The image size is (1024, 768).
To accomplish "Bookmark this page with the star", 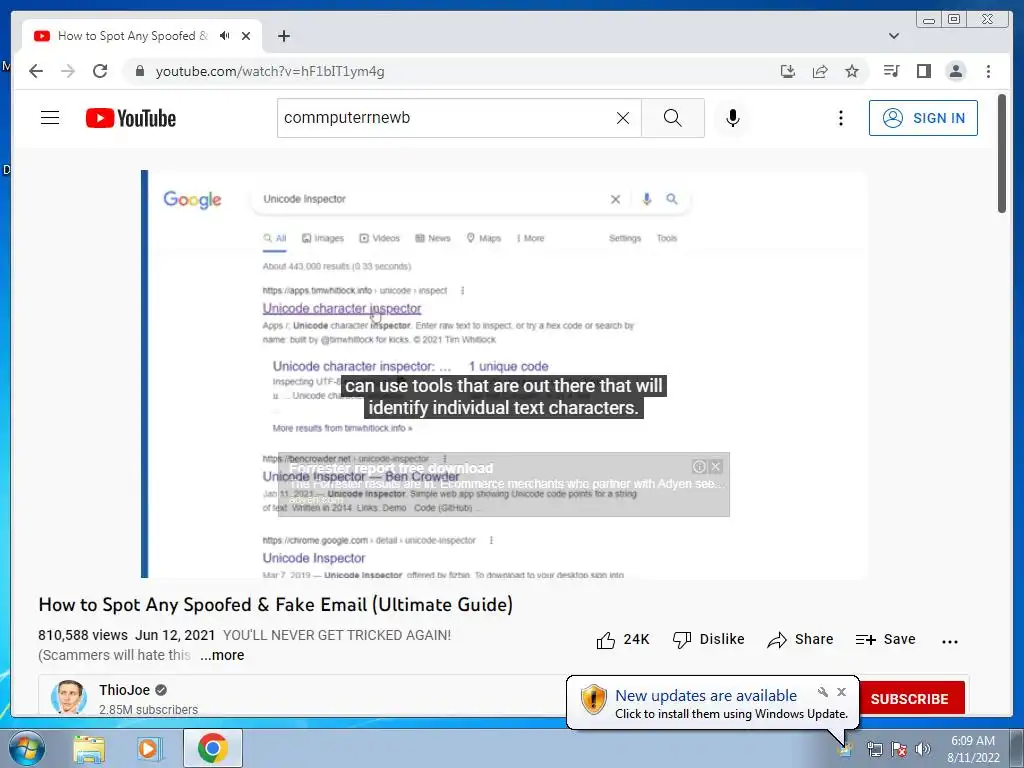I will point(852,71).
